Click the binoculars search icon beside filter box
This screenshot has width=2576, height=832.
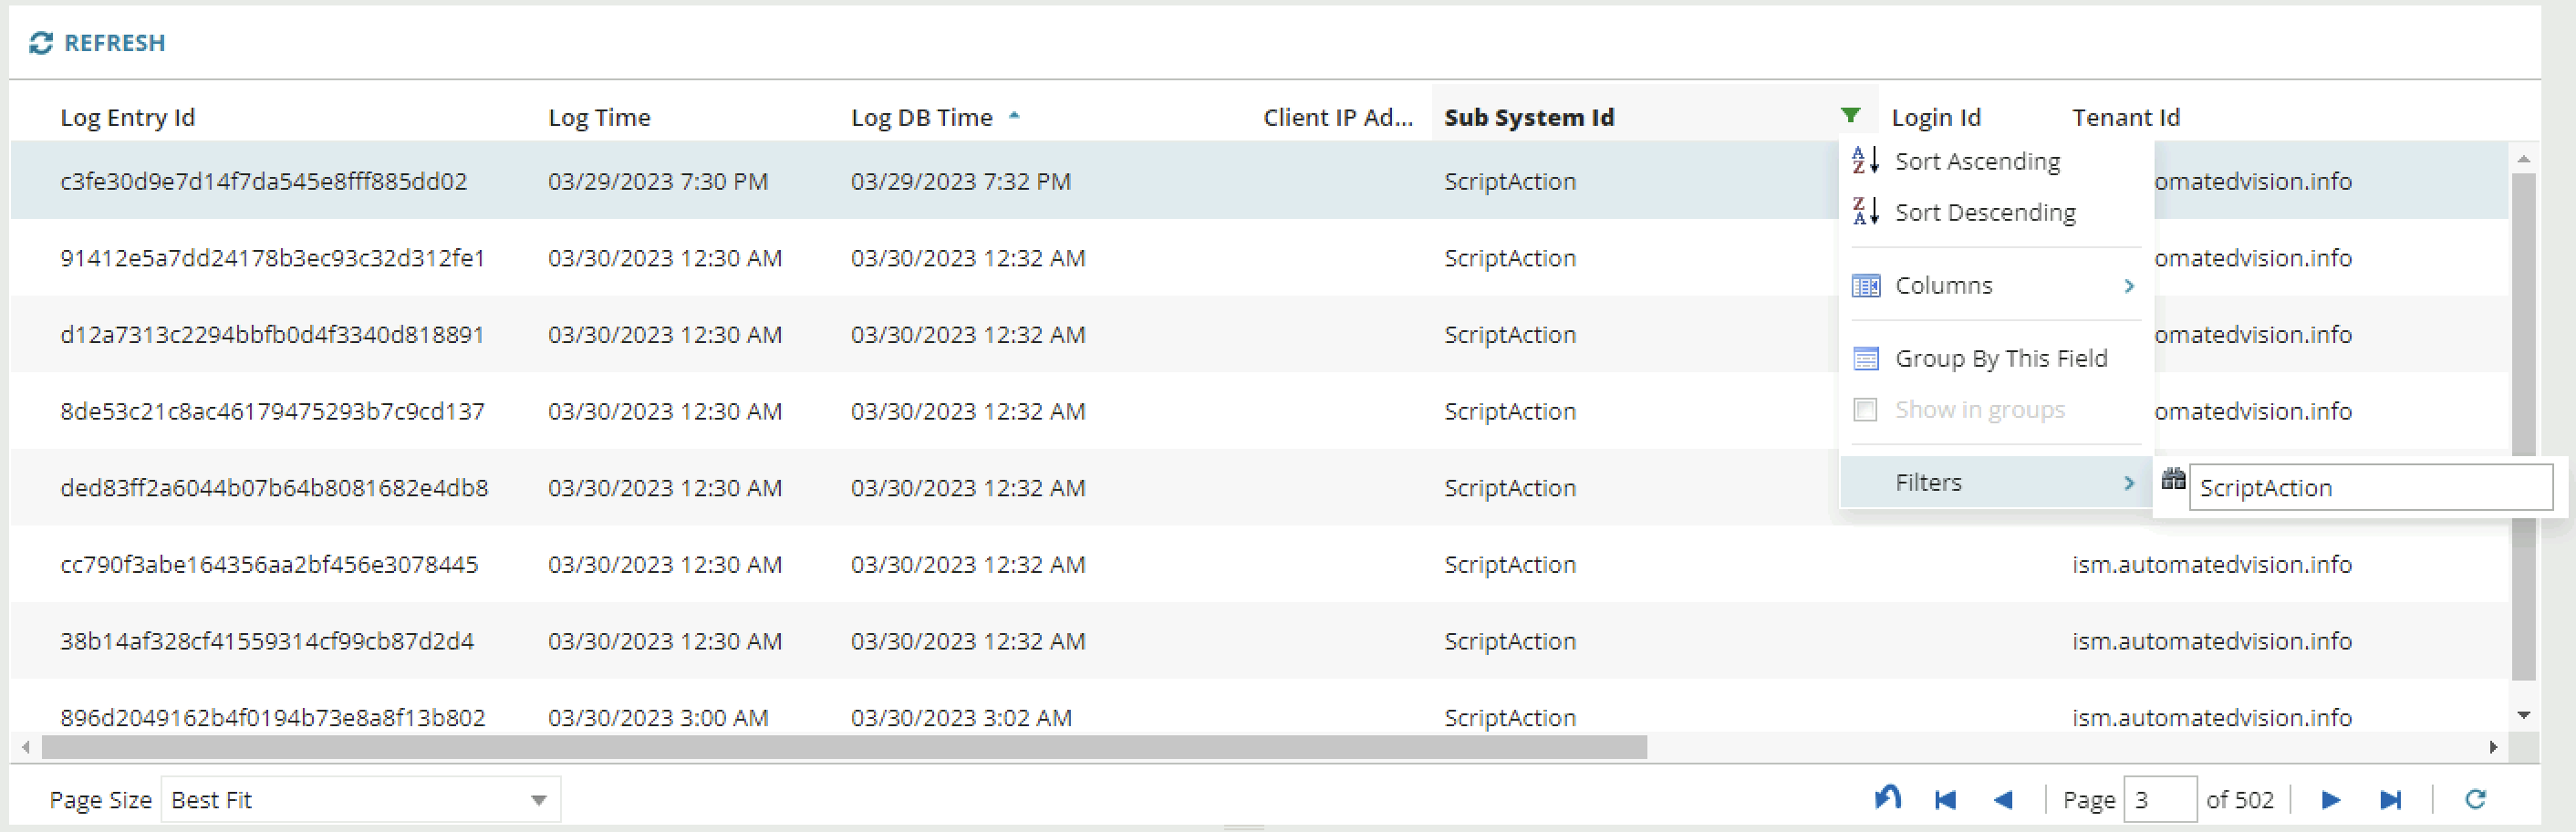point(2172,479)
